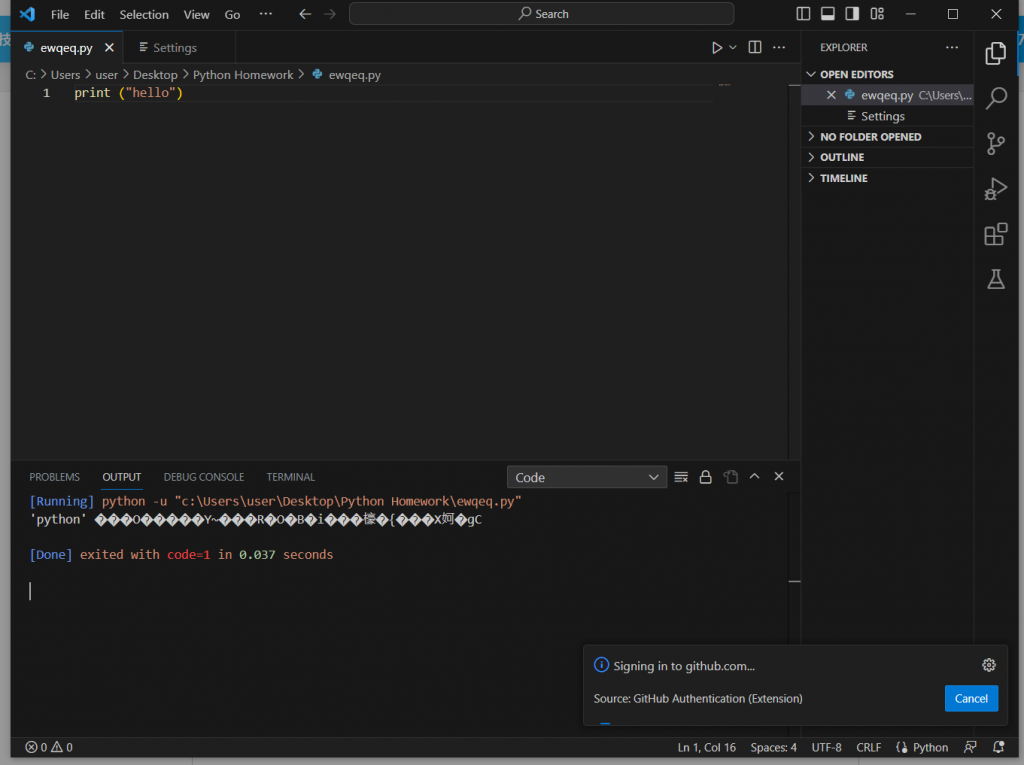
Task: Open the Go menu
Action: 232,14
